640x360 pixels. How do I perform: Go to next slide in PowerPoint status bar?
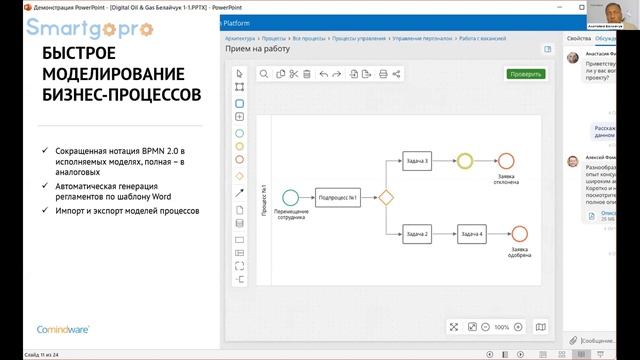click(x=520, y=354)
